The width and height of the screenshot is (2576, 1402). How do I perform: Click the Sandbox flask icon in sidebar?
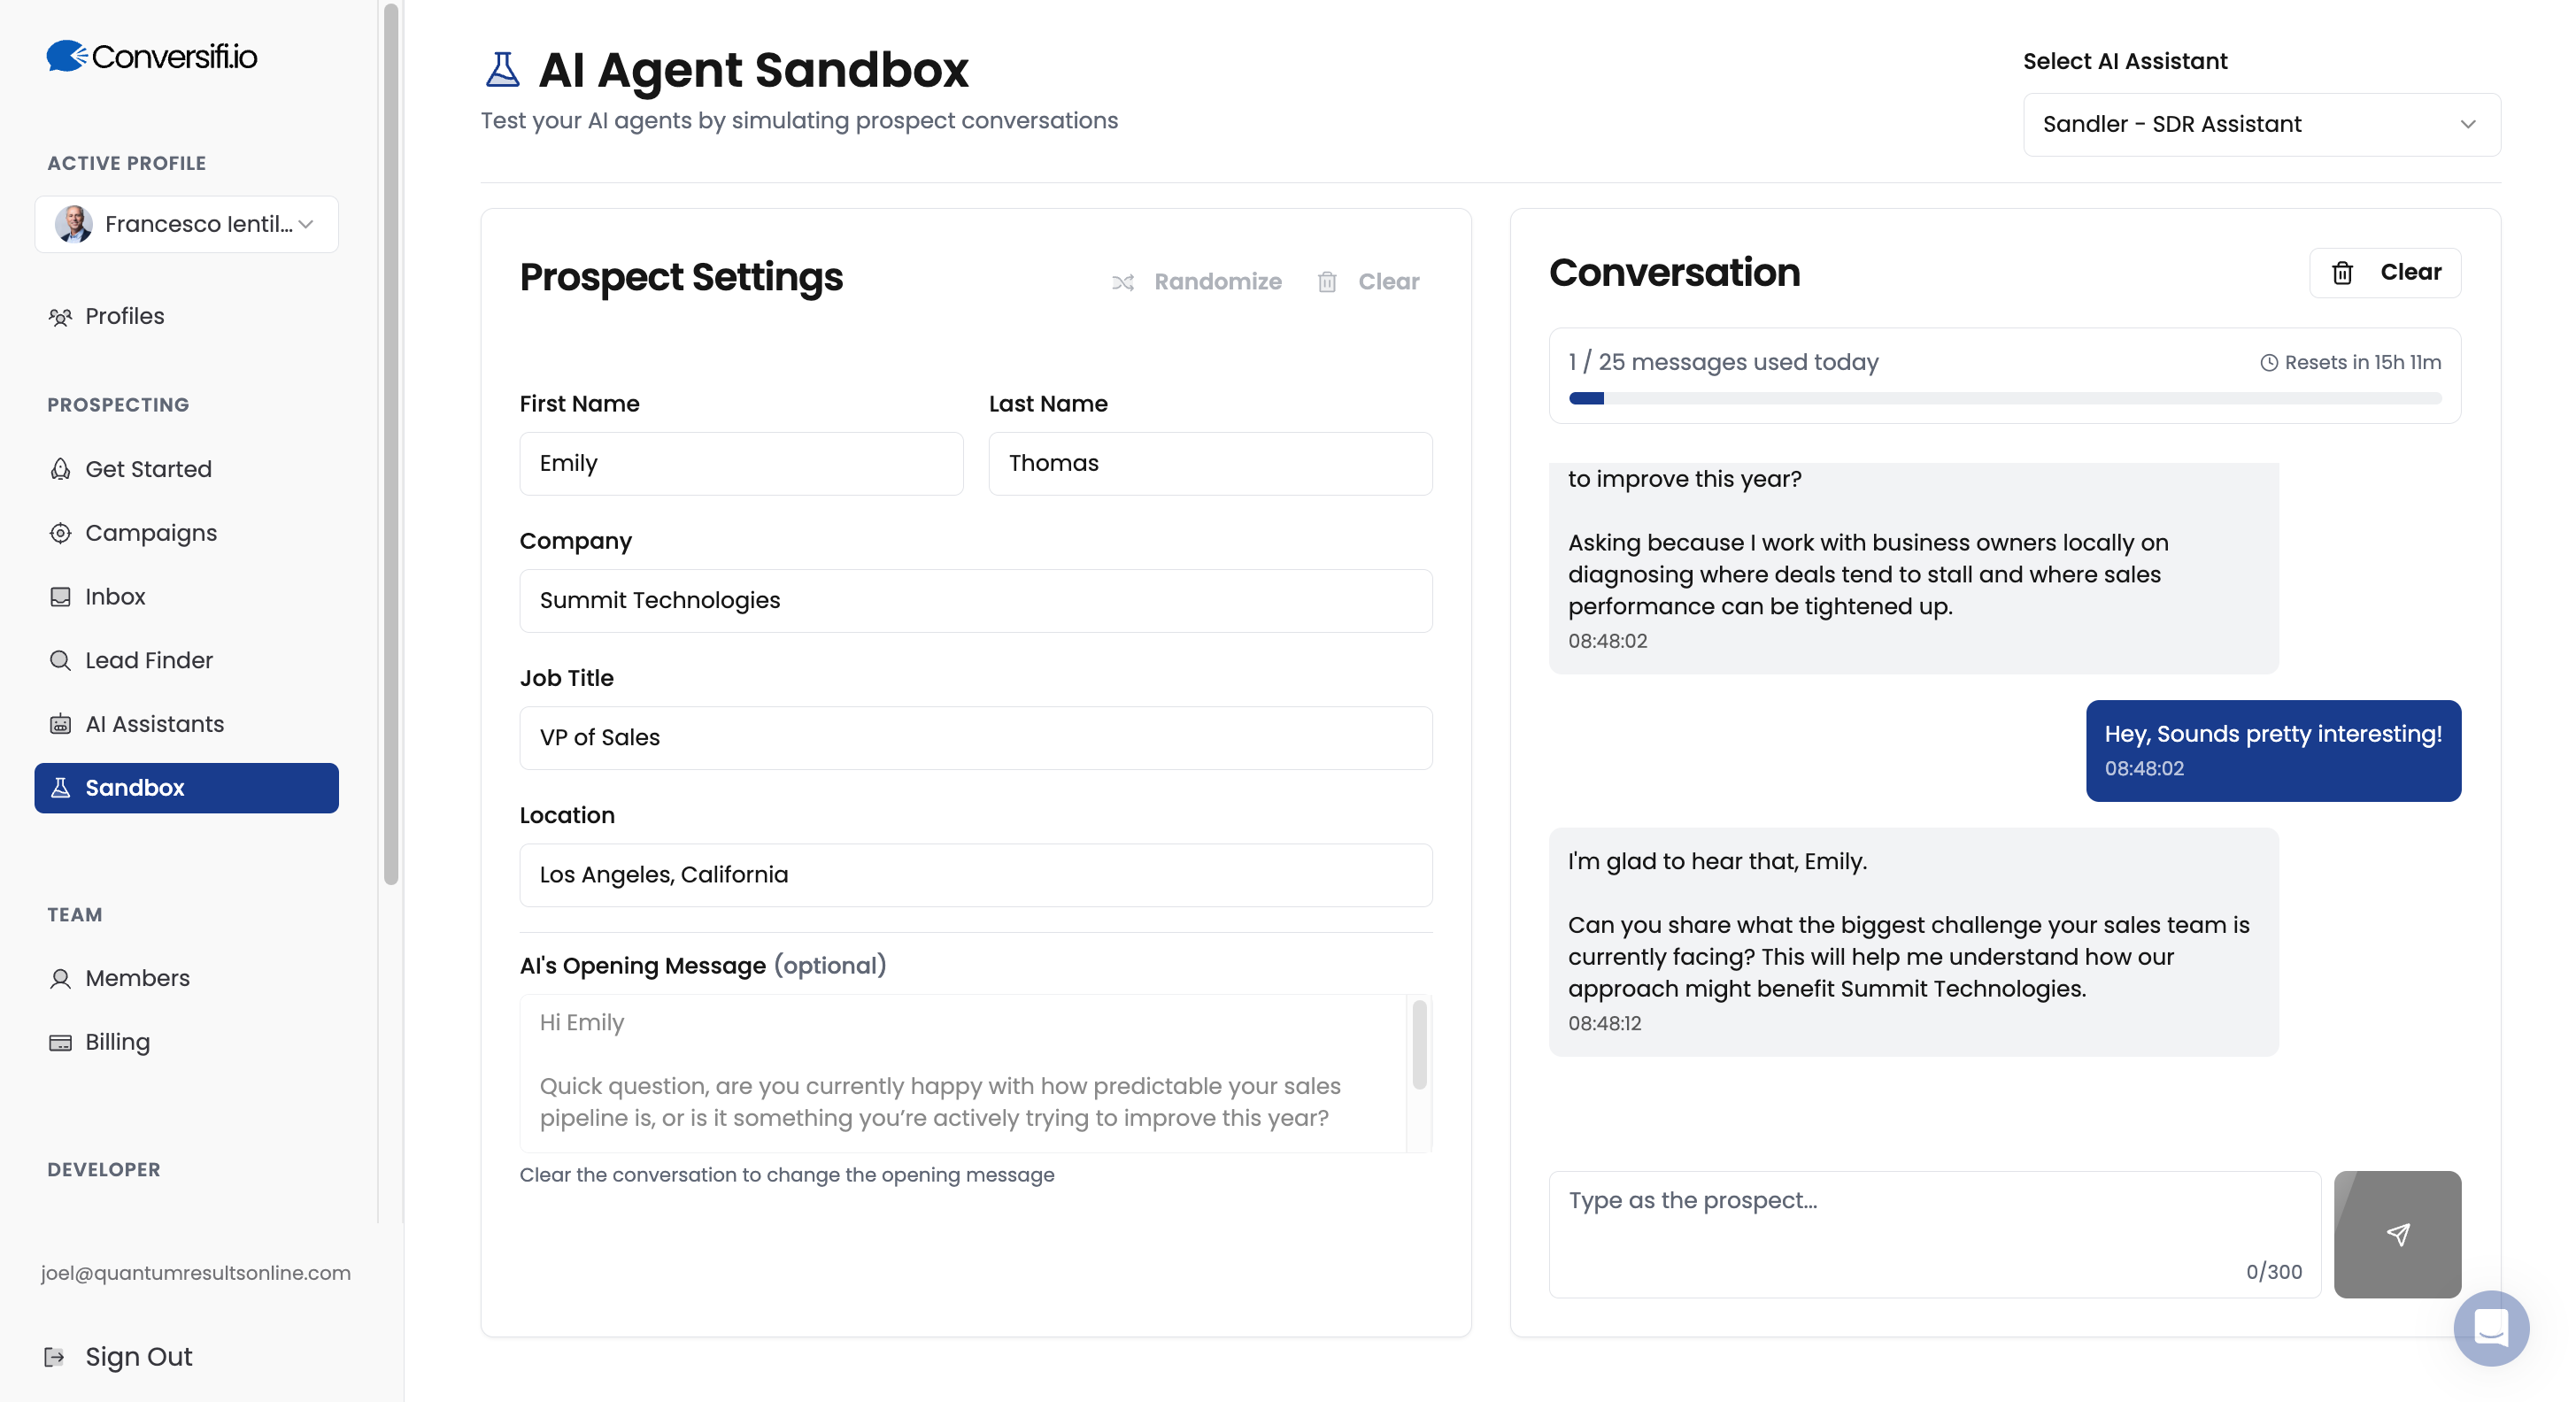60,788
